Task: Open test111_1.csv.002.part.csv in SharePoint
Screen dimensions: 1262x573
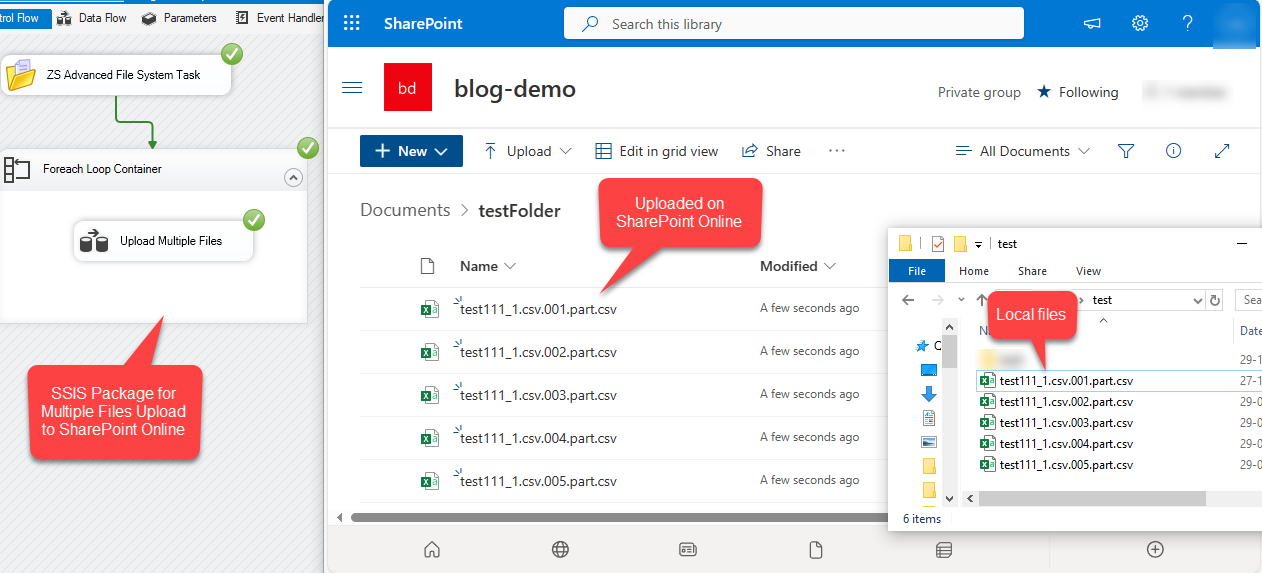Action: coord(538,352)
